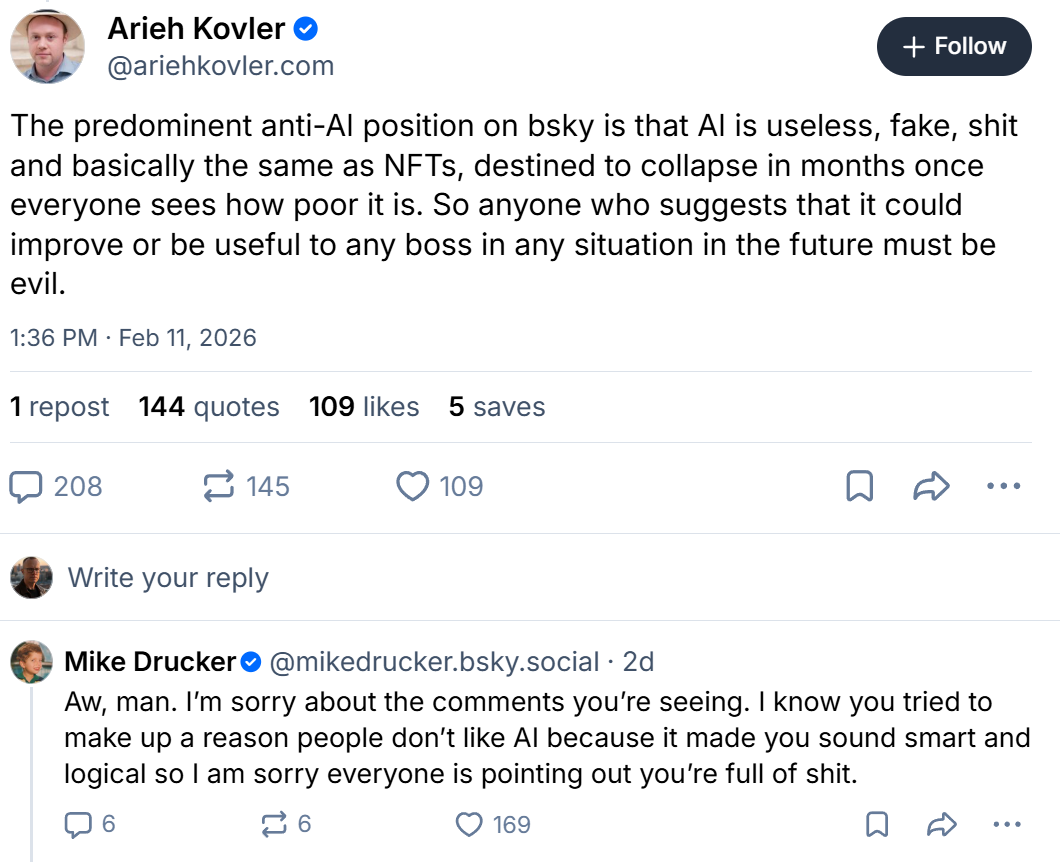Viewport: 1060px width, 862px height.
Task: Open more options menu on main post
Action: pyautogui.click(x=1003, y=487)
